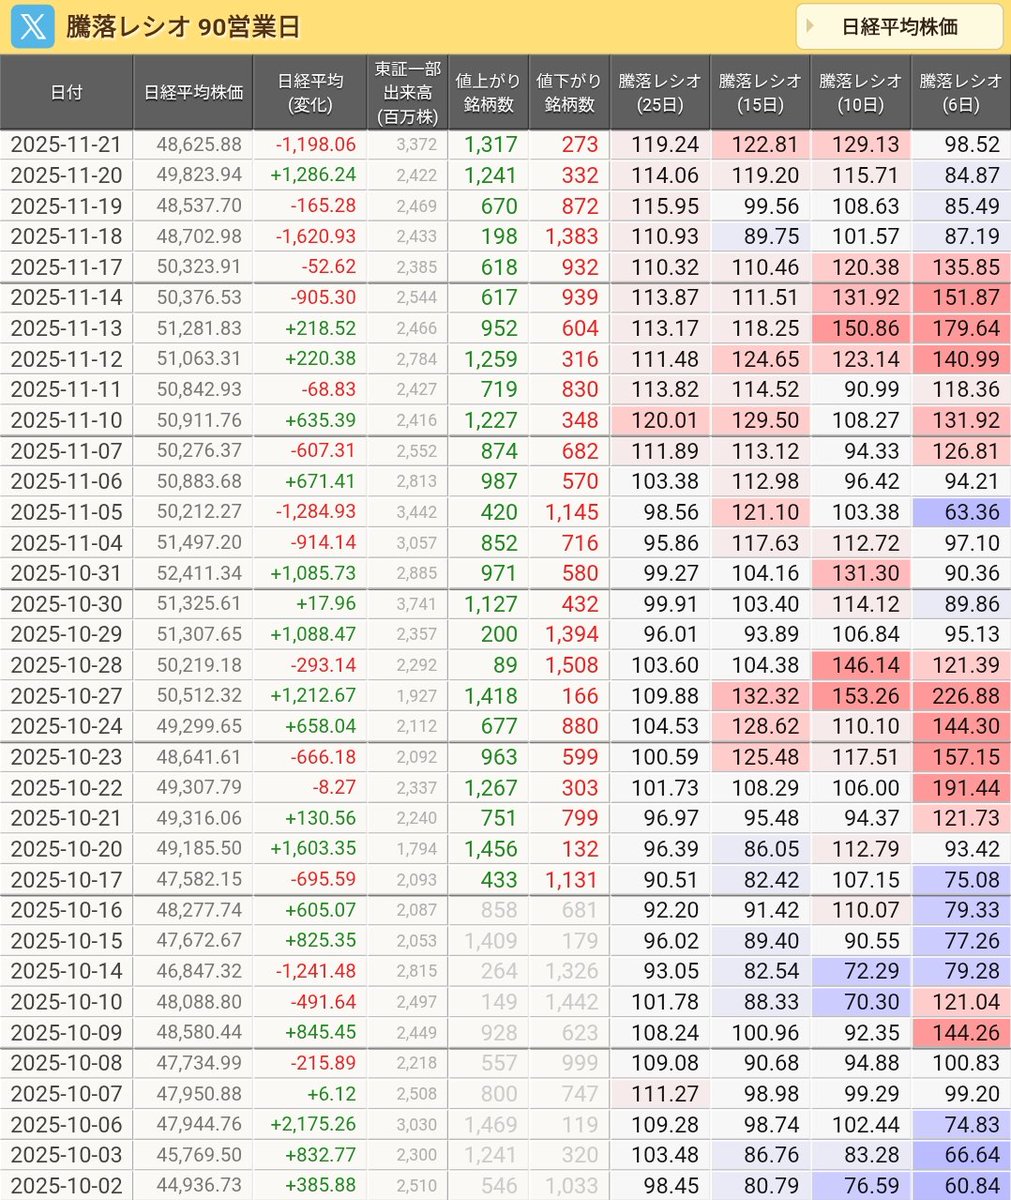Select the Nikkei value 48,625.88
The image size is (1011, 1200).
(199, 145)
